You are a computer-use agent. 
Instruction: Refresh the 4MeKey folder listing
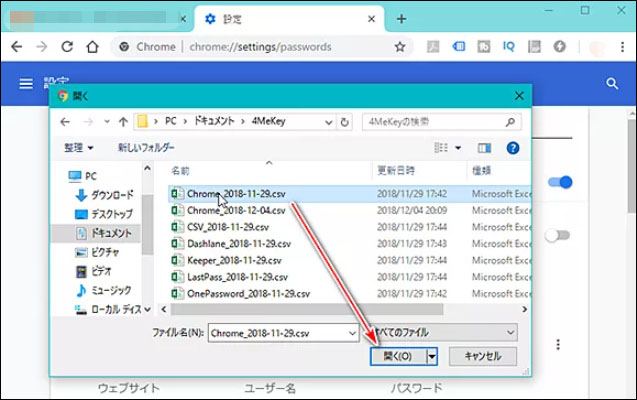coord(345,122)
